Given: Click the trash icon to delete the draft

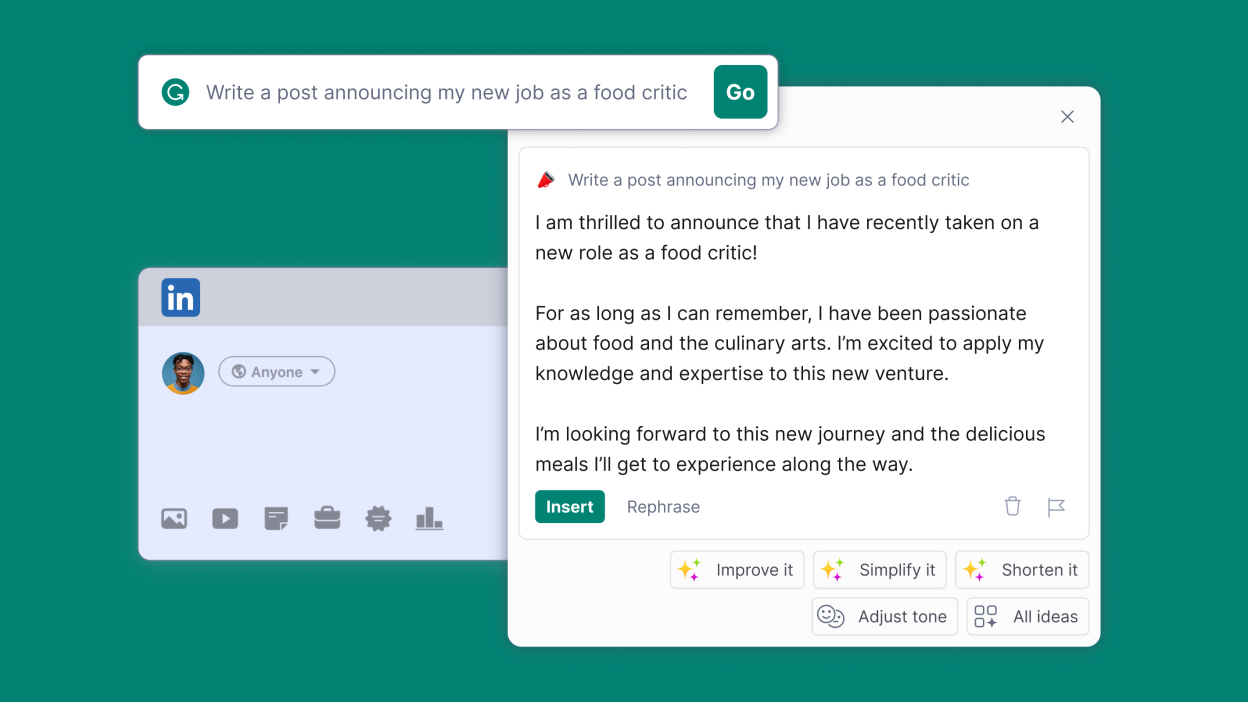Looking at the screenshot, I should [x=1012, y=507].
